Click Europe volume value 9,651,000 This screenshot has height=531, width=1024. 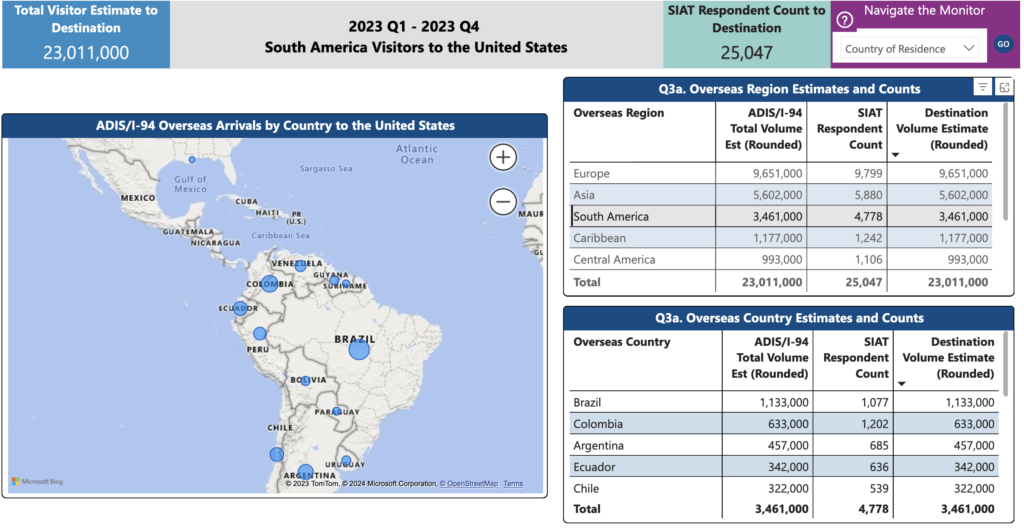coord(777,174)
